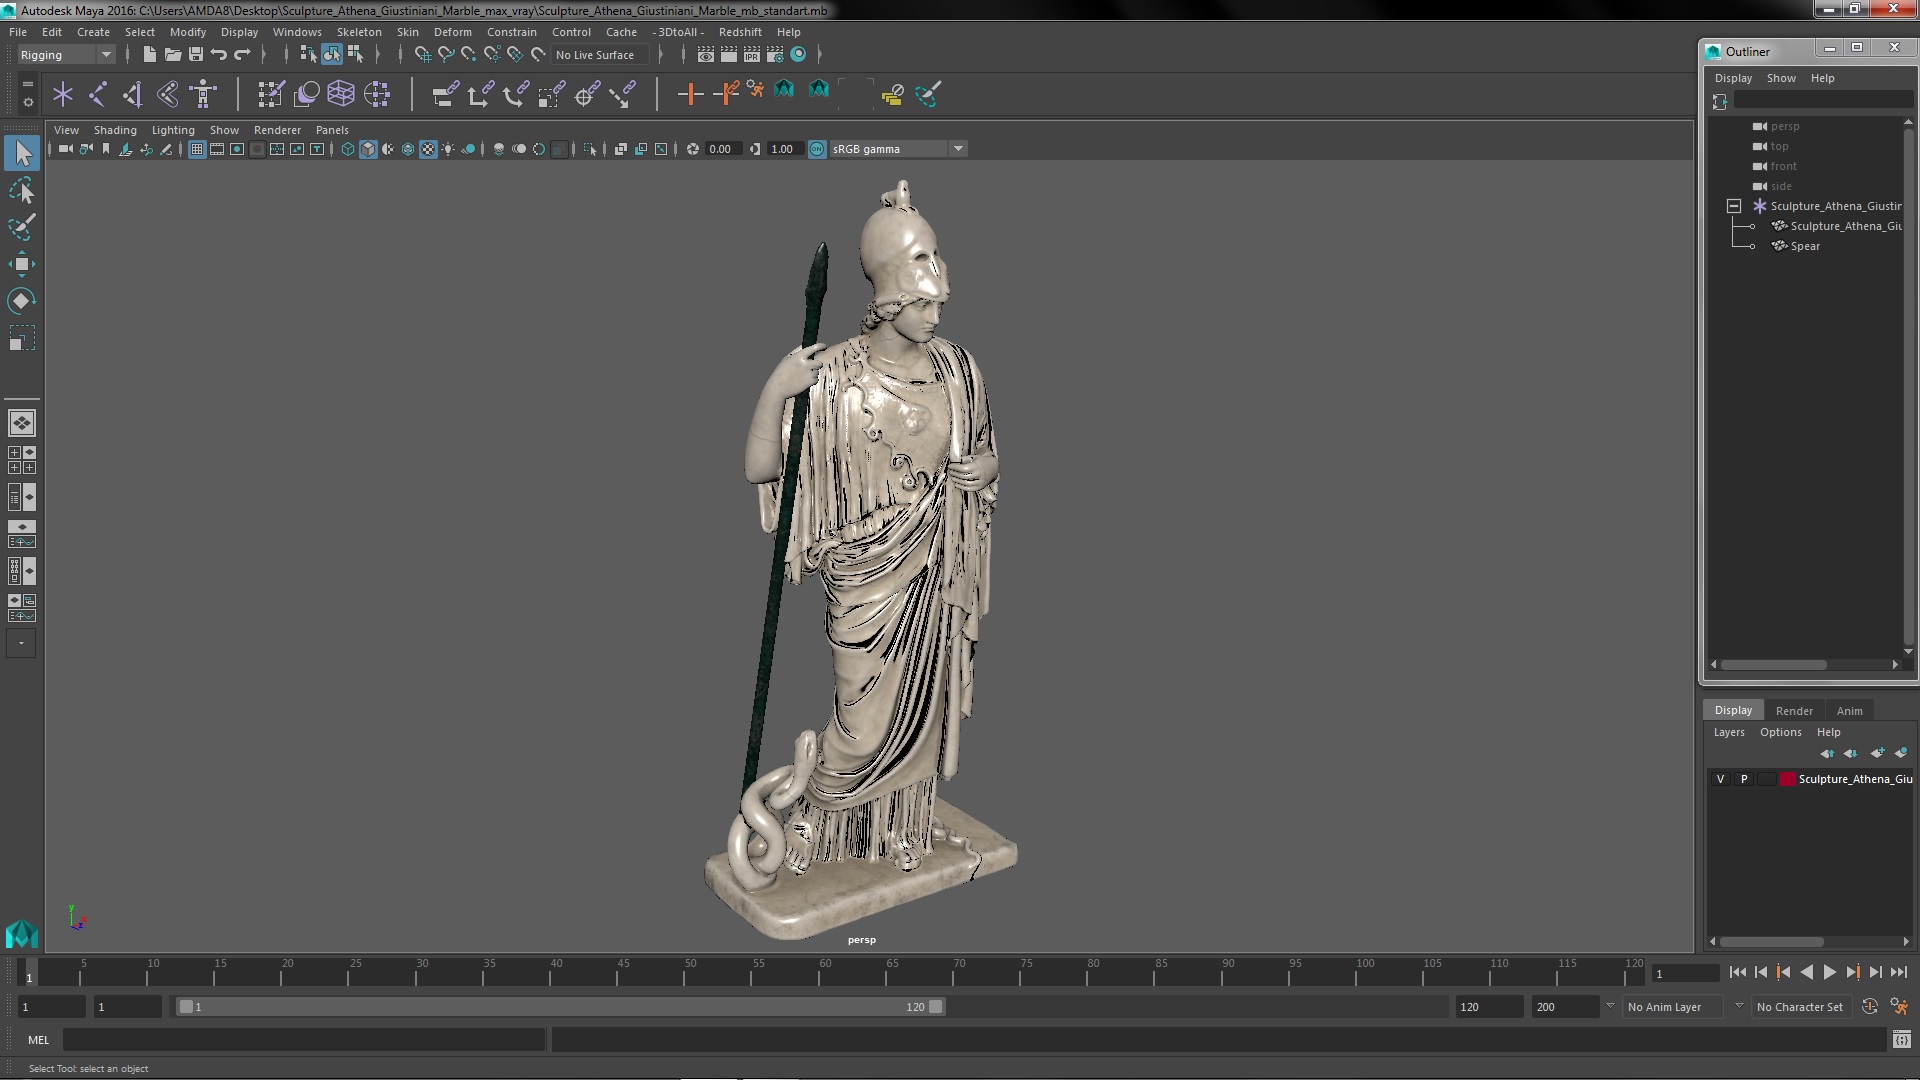This screenshot has height=1080, width=1920.
Task: Activate the Rotate tool in toolbox
Action: [x=22, y=301]
